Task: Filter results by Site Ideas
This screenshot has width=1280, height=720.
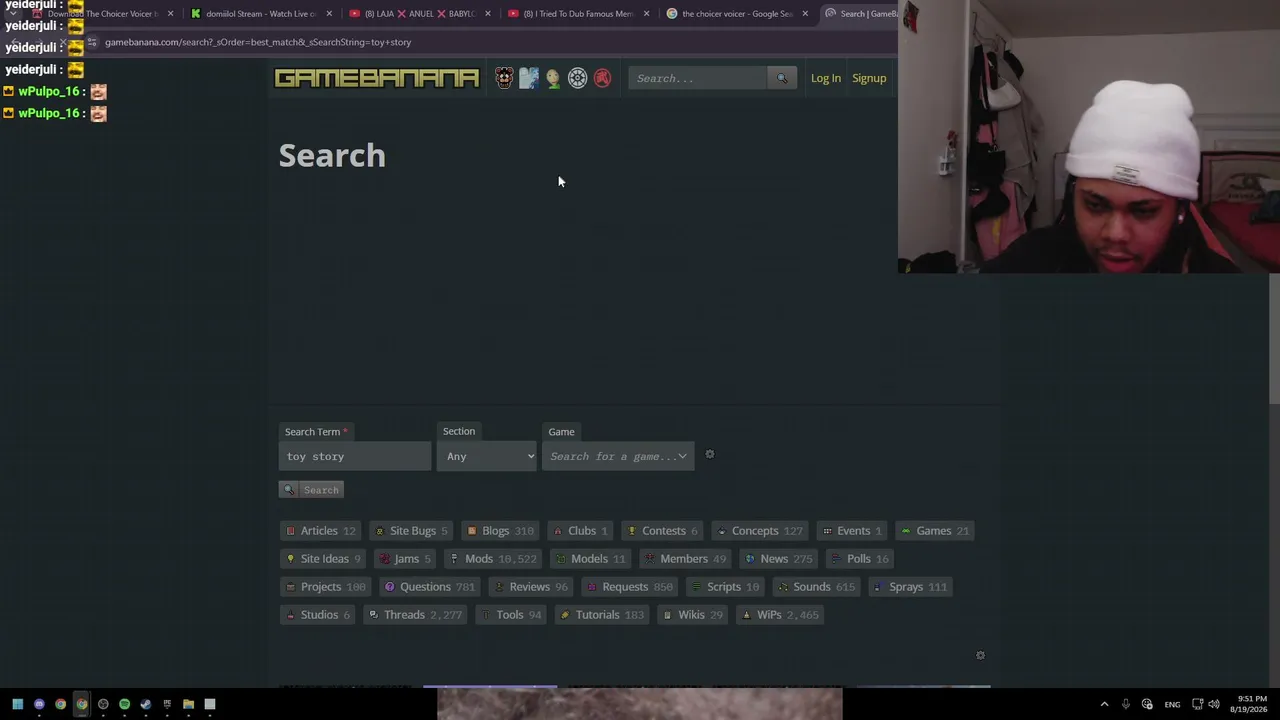Action: click(323, 559)
